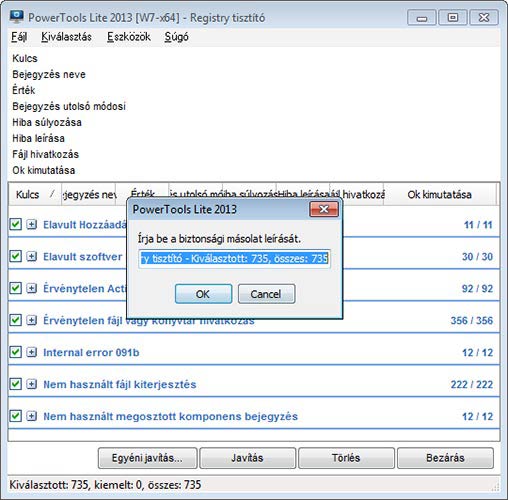Screen dimensions: 508x500
Task: Expand Érvénytelen fájl vagy könyvtár group
Action: [32, 320]
